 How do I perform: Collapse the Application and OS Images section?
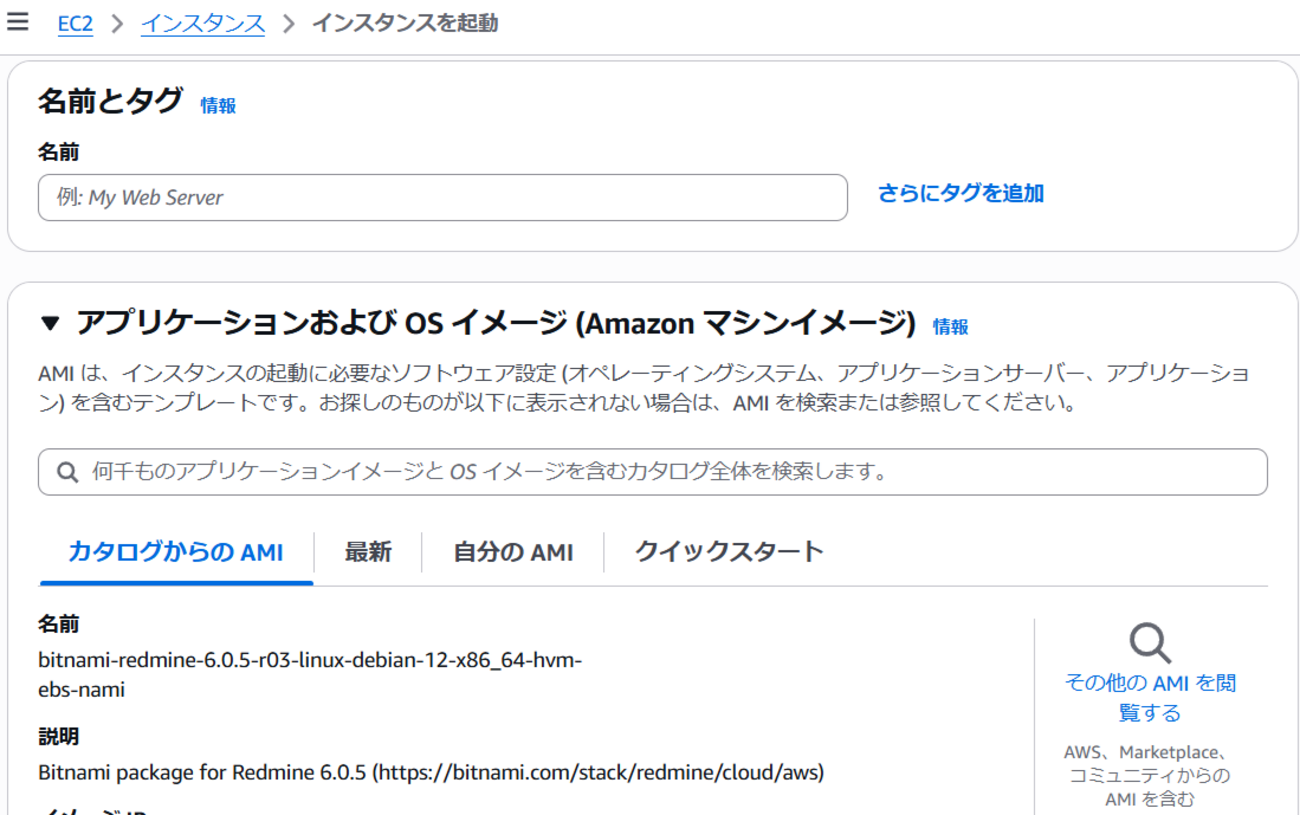[50, 323]
